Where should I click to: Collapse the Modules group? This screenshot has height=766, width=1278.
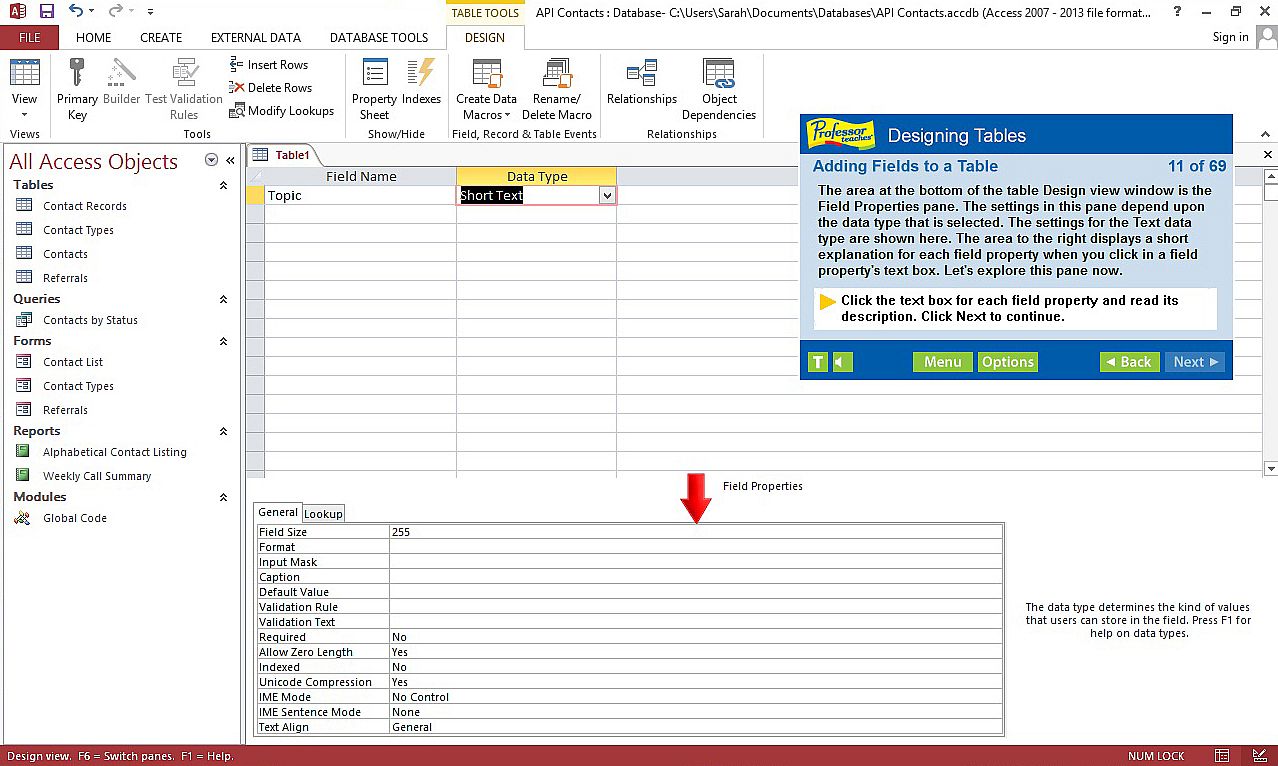pyautogui.click(x=223, y=497)
